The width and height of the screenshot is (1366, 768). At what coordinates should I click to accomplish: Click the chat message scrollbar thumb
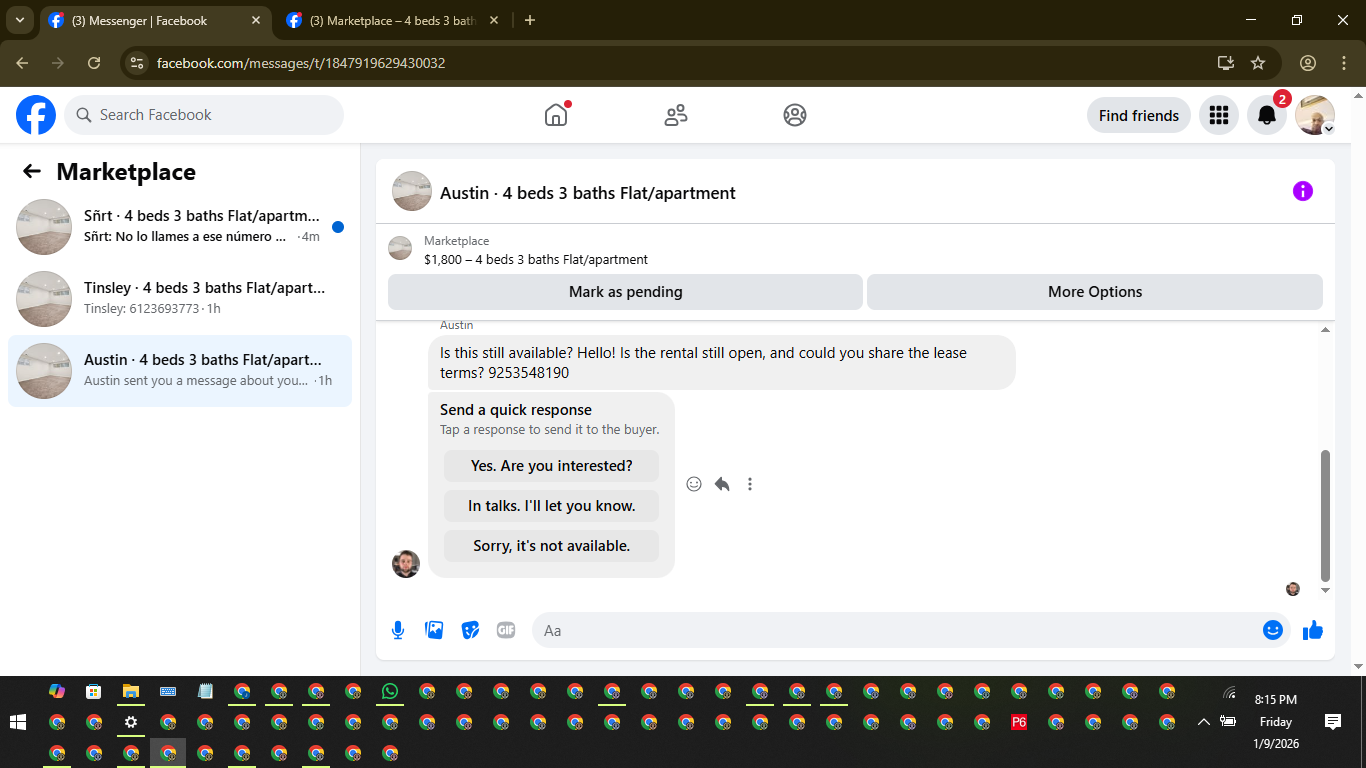click(x=1326, y=515)
